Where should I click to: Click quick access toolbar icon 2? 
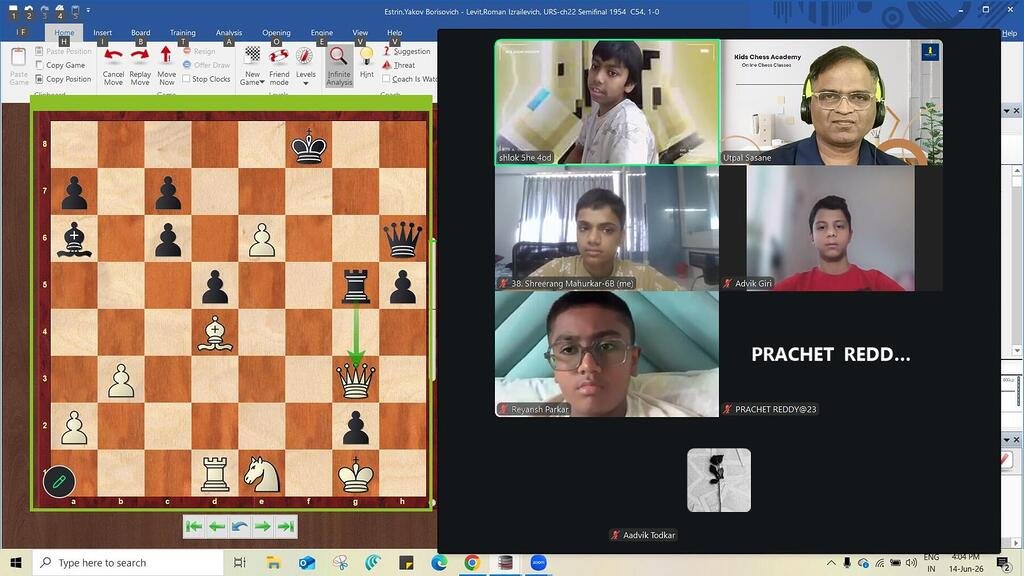28,11
